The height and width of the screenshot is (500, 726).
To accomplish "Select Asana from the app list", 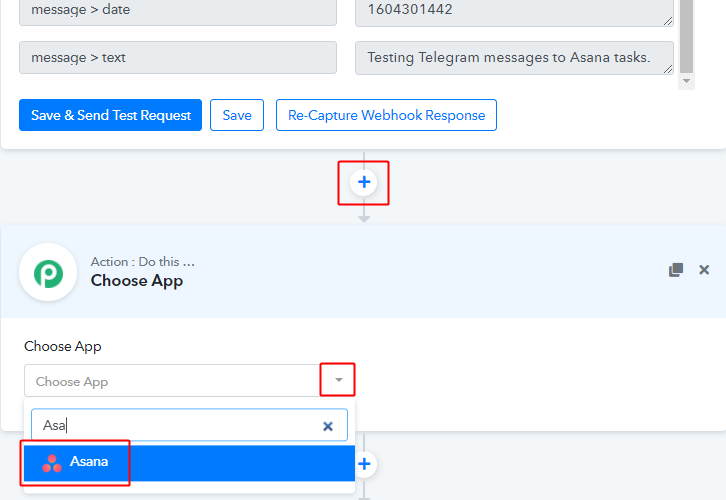I will (x=189, y=462).
